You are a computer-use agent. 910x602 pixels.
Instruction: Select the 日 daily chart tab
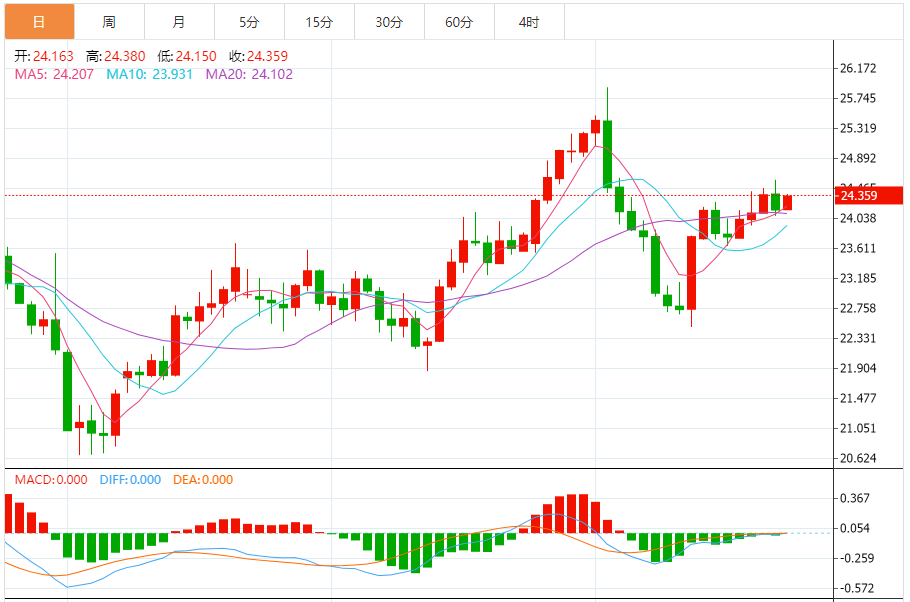tap(39, 22)
